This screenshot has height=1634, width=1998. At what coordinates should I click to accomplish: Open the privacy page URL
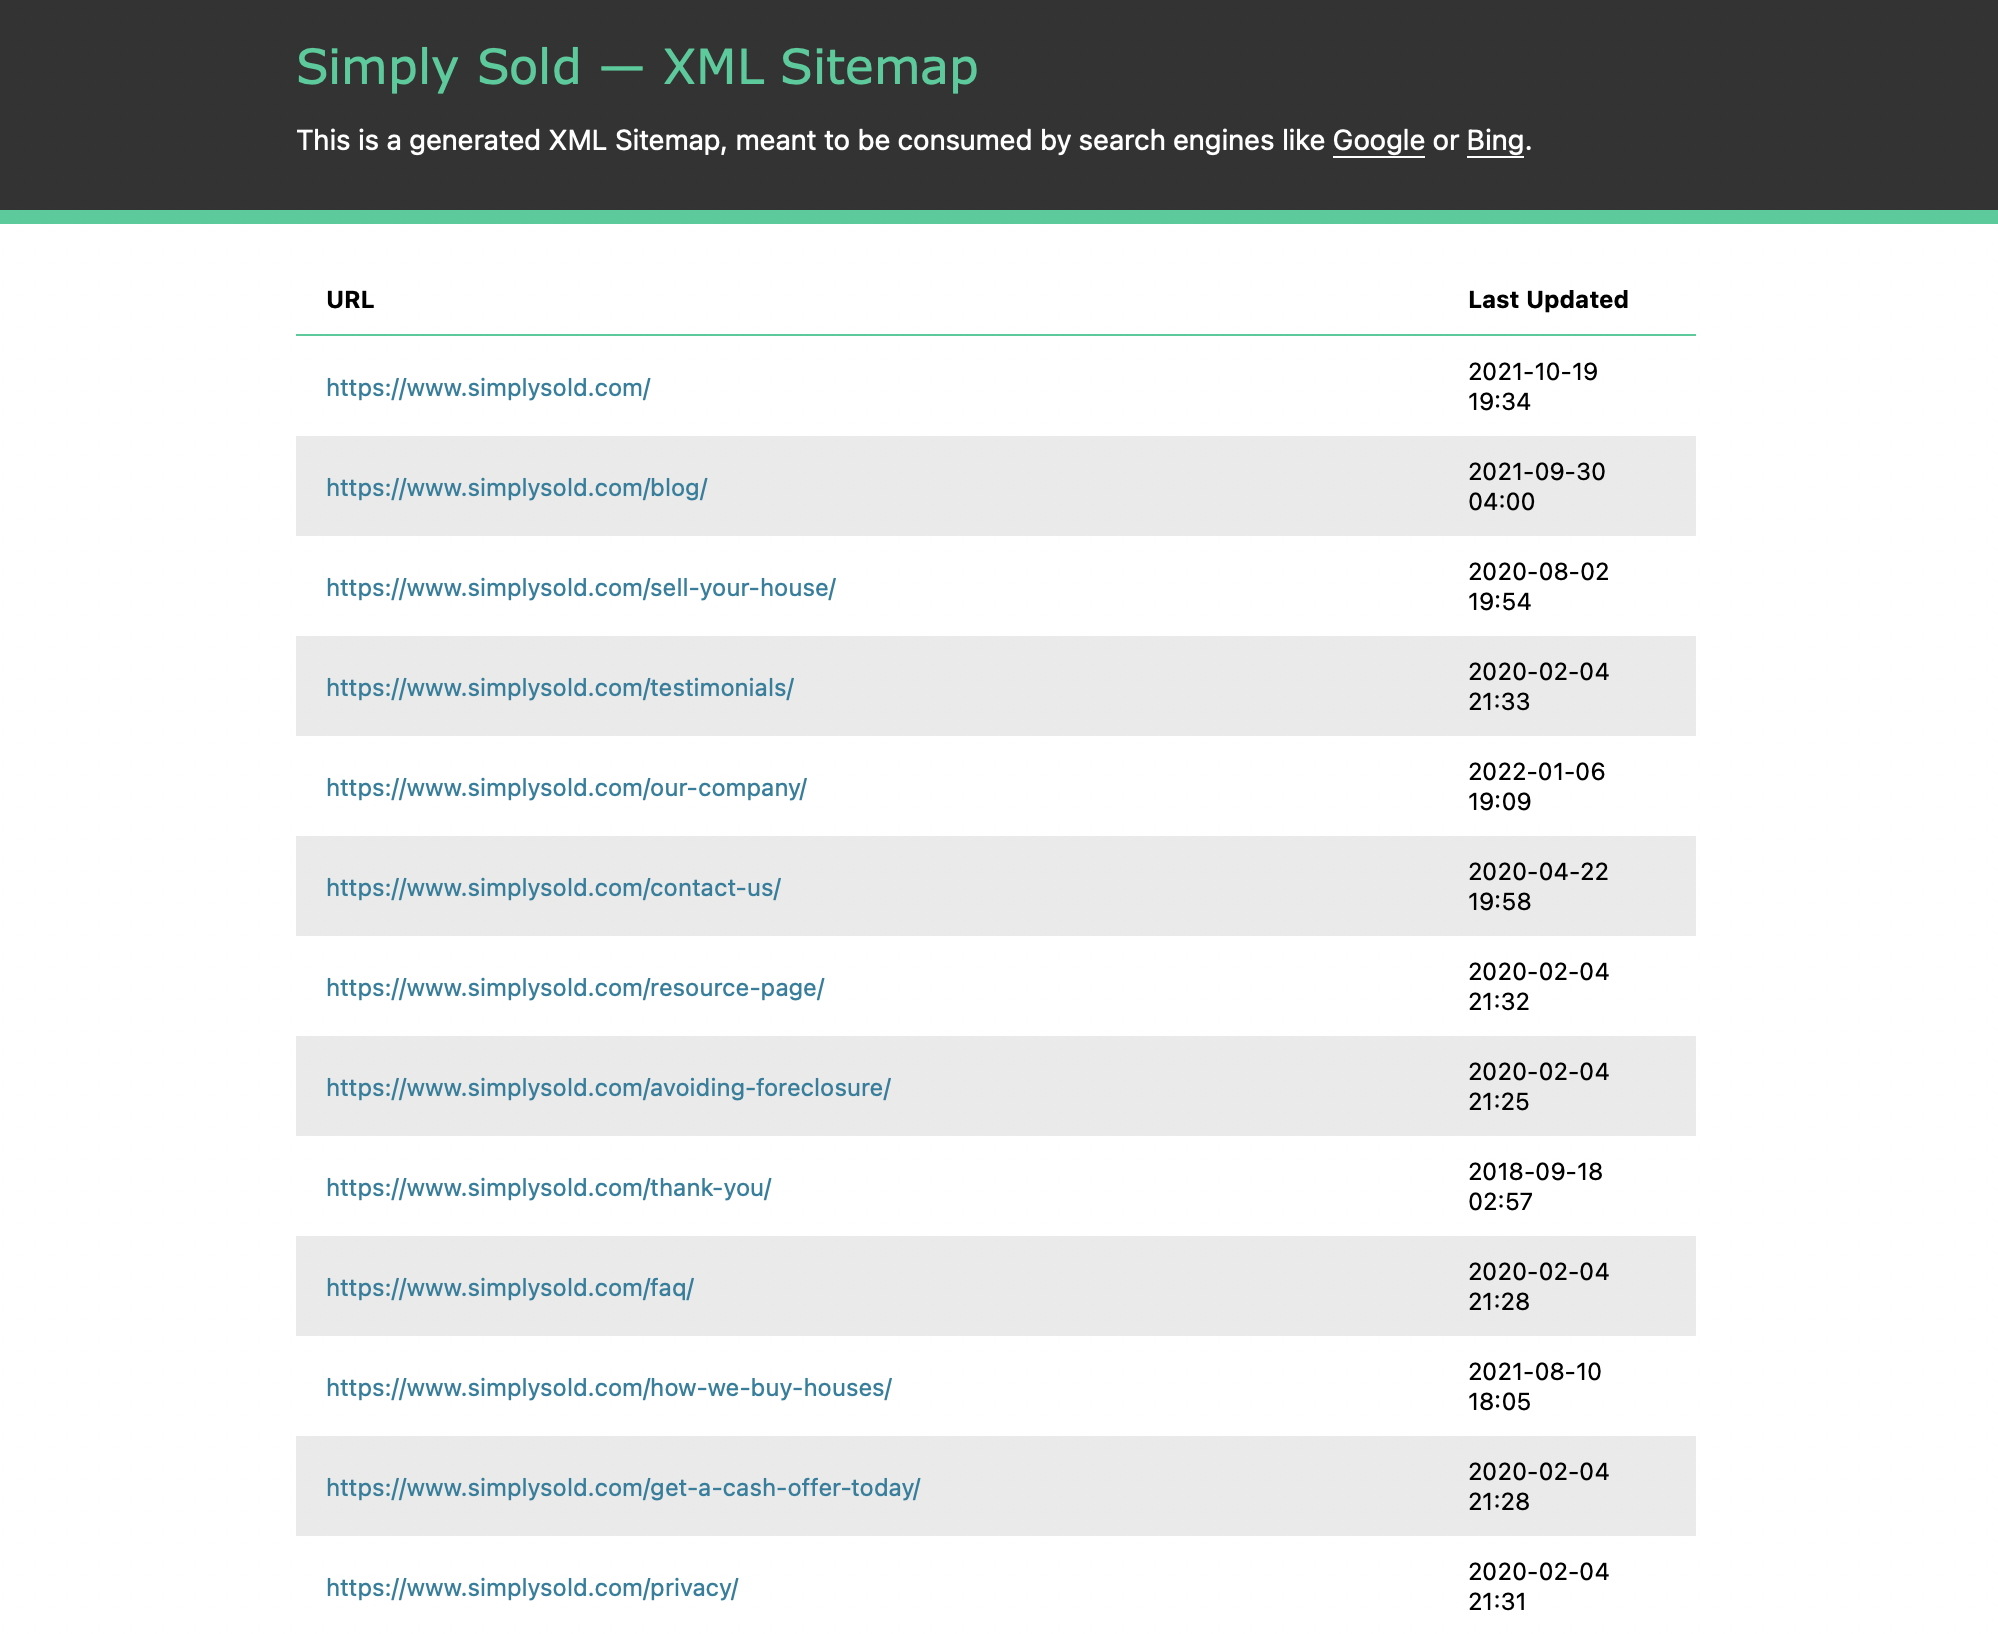[x=532, y=1588]
